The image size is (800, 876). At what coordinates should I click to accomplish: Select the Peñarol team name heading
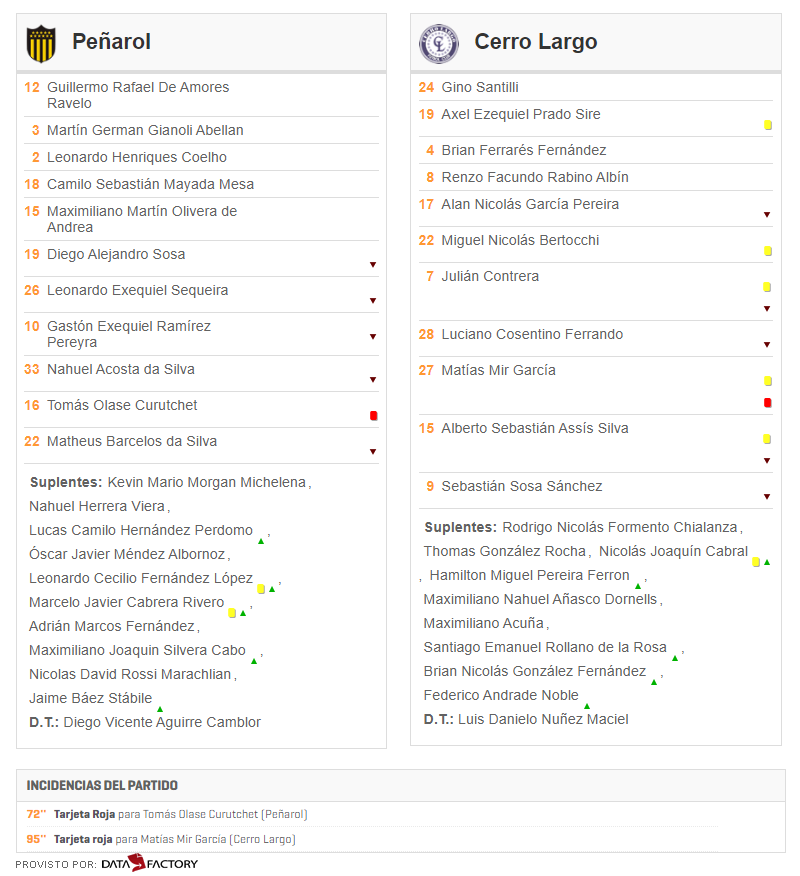coord(112,42)
